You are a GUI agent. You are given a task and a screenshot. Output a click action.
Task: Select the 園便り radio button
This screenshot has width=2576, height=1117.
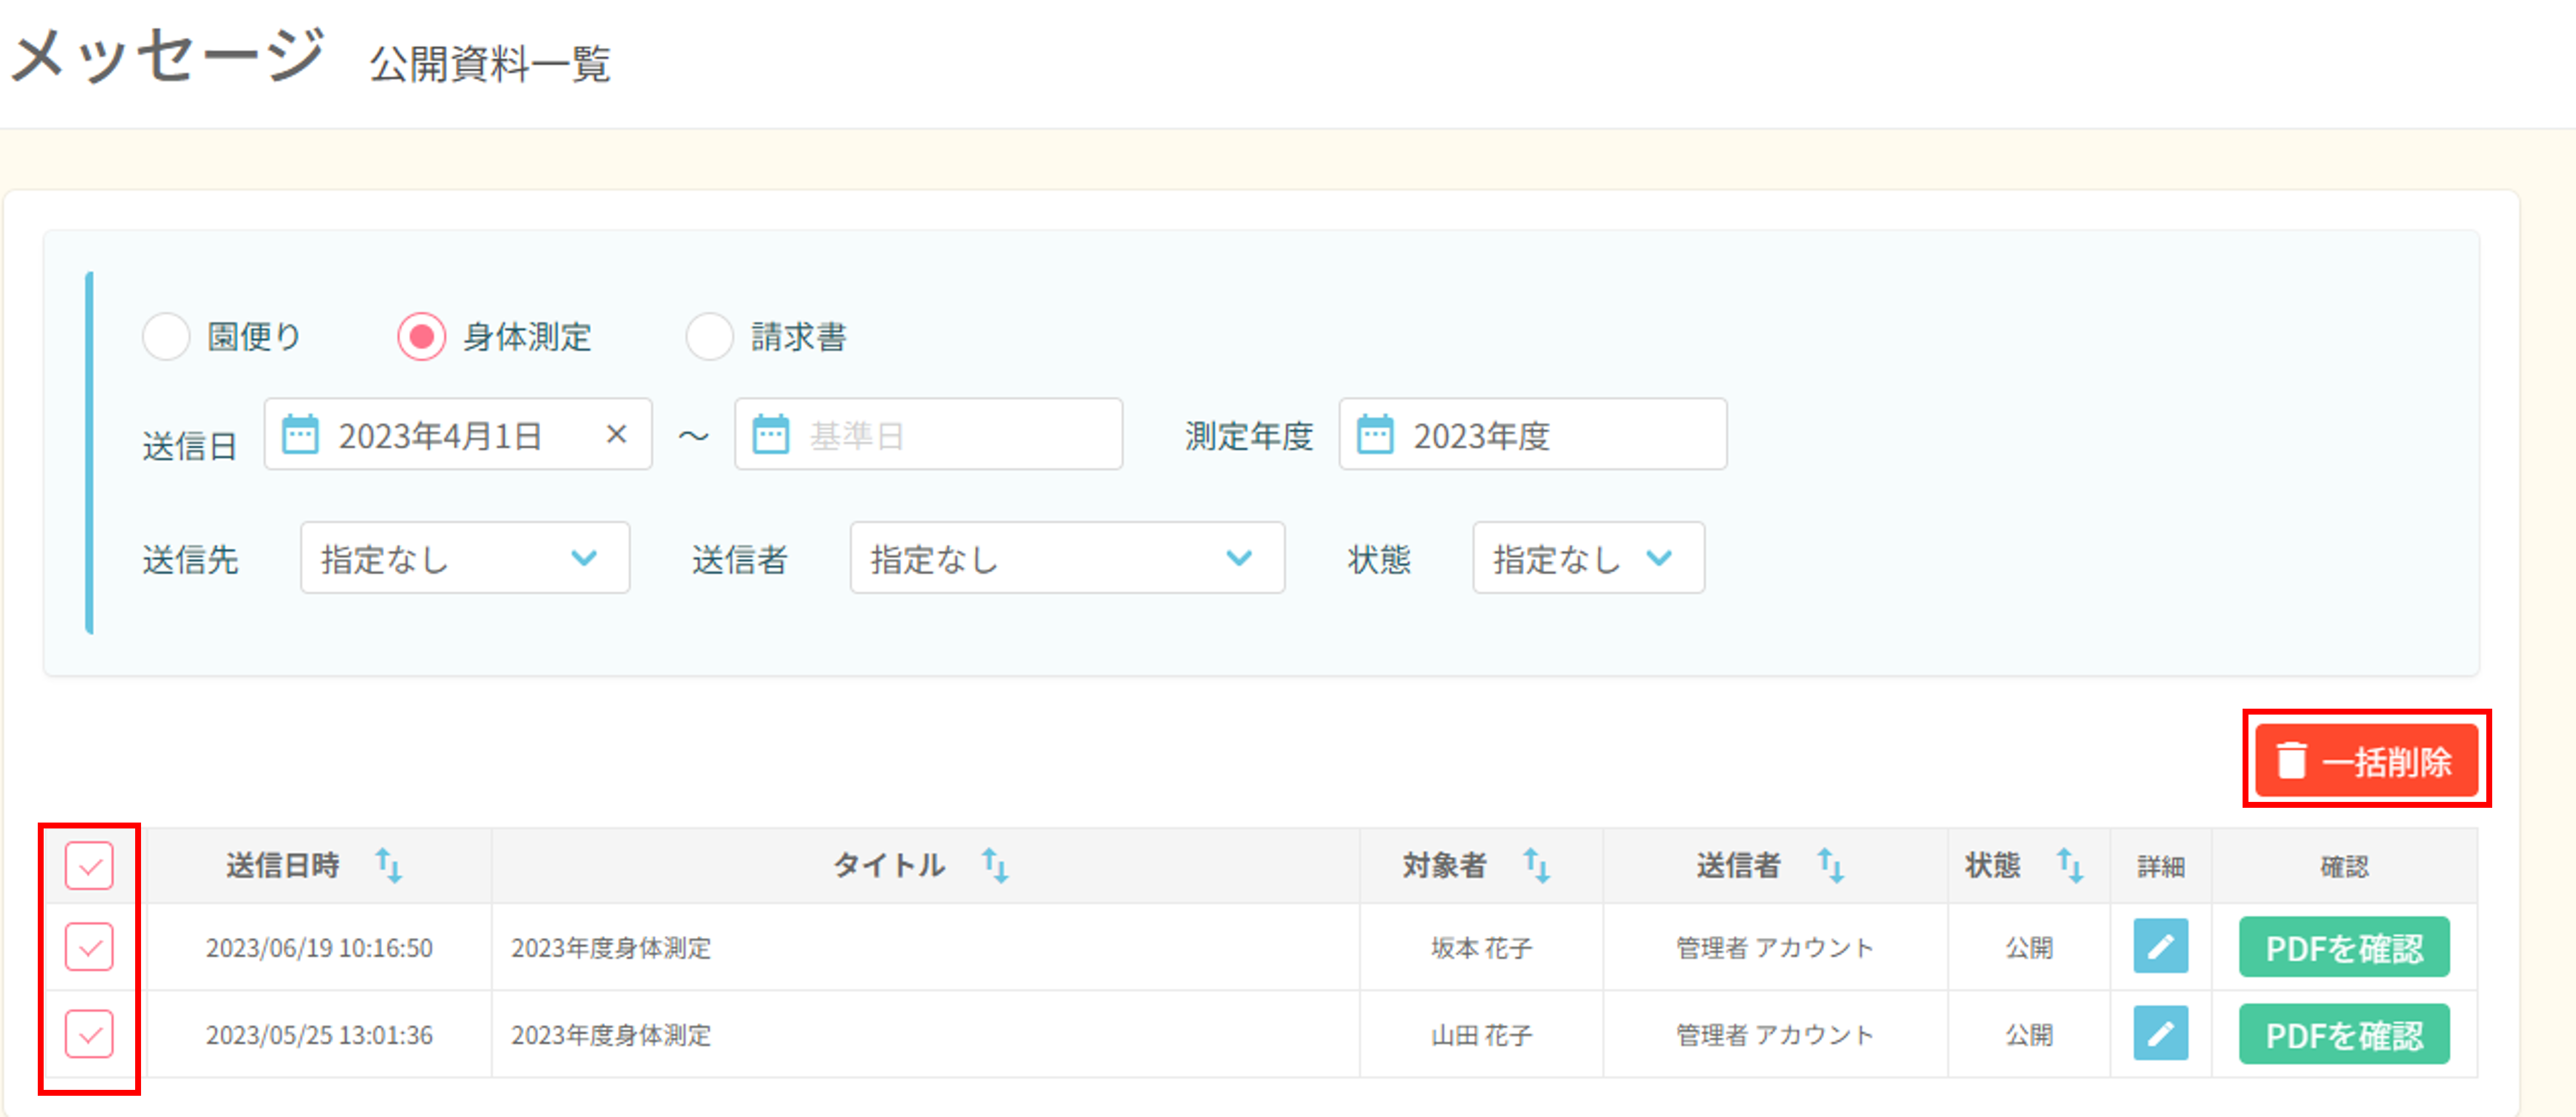[x=166, y=336]
